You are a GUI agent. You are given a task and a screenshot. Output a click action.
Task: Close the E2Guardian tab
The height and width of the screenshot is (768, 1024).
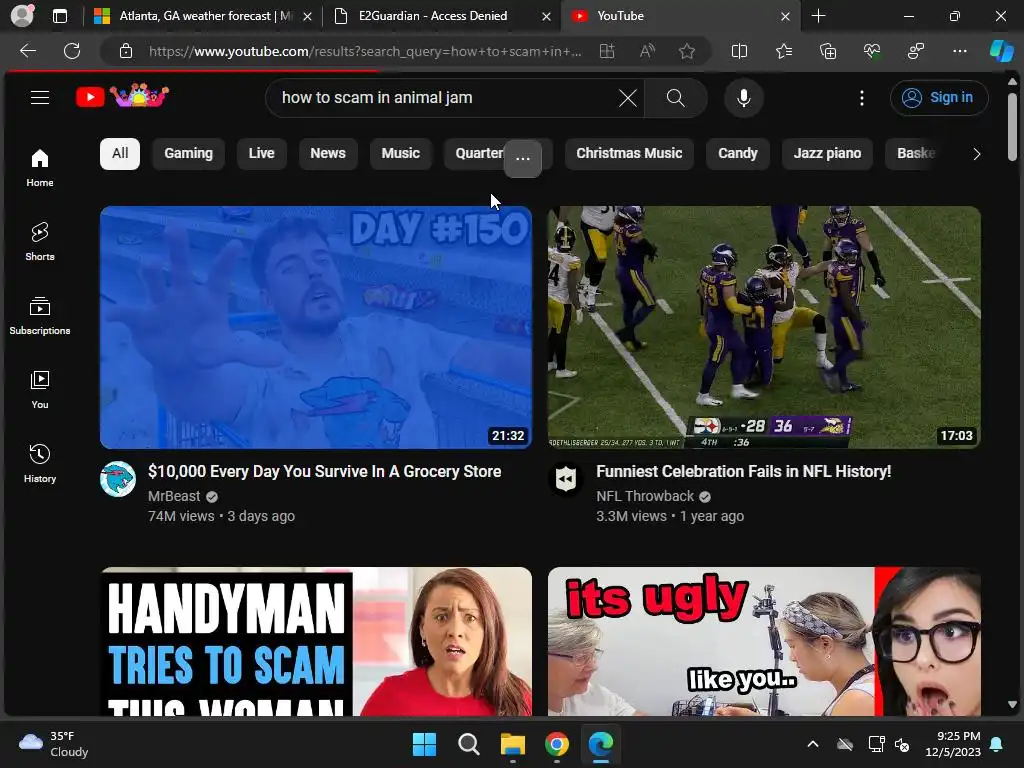coord(547,16)
